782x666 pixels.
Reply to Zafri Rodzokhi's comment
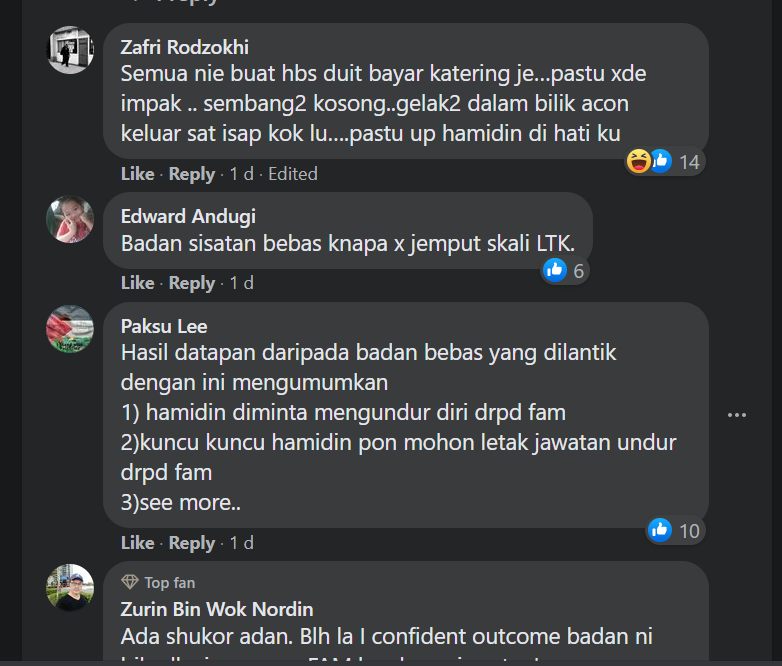point(192,174)
